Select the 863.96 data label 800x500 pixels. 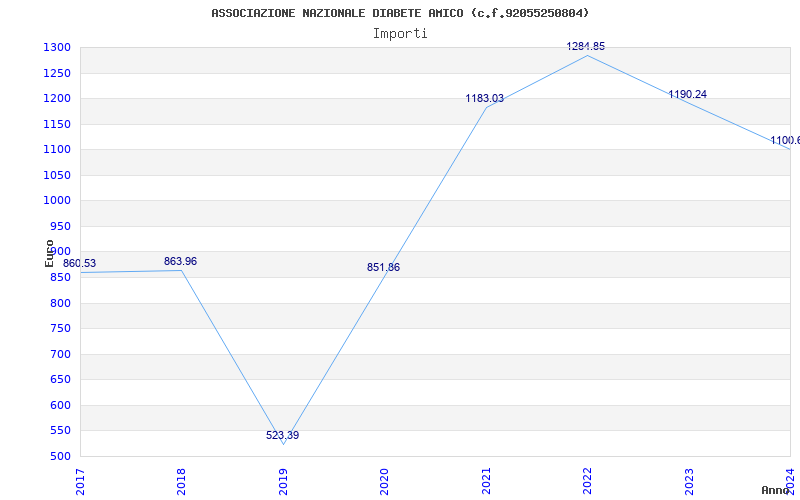[x=180, y=262]
